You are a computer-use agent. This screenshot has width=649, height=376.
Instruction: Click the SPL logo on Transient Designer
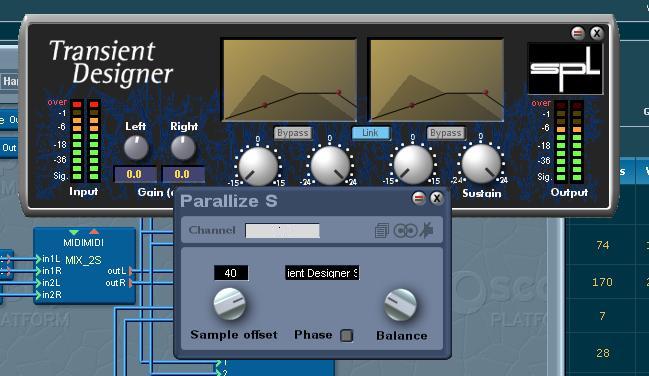565,69
